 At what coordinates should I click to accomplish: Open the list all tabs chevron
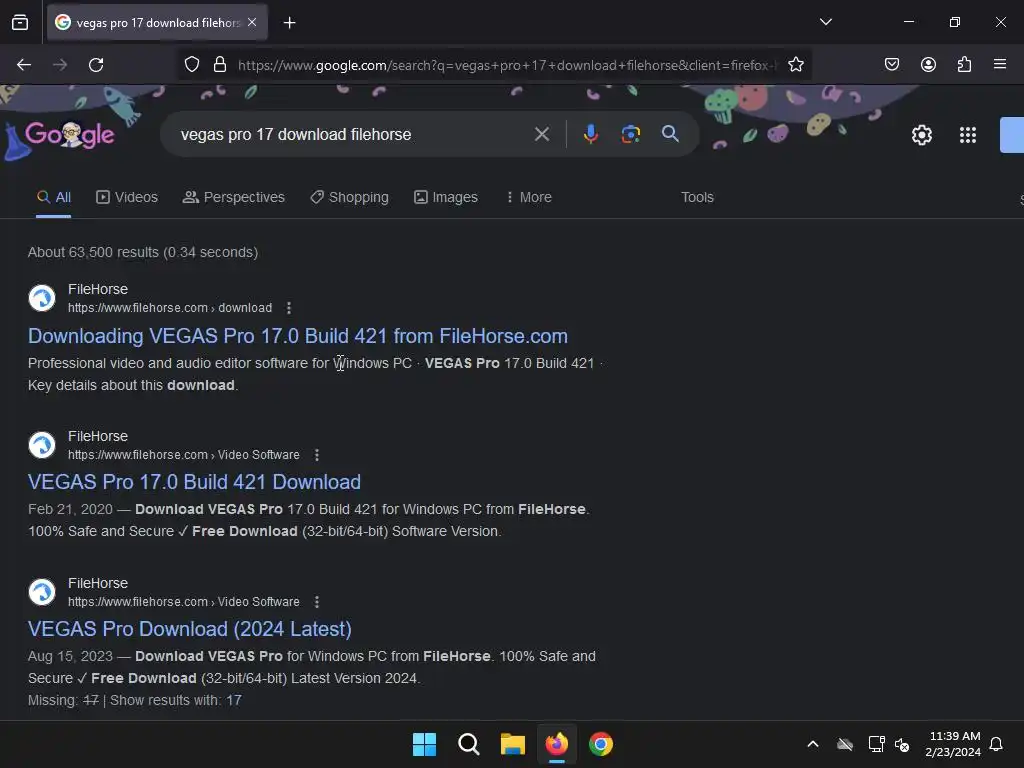(x=825, y=22)
